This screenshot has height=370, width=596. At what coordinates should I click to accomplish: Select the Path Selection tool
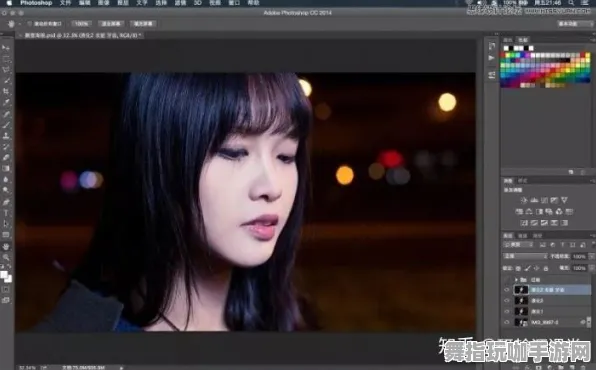6,224
